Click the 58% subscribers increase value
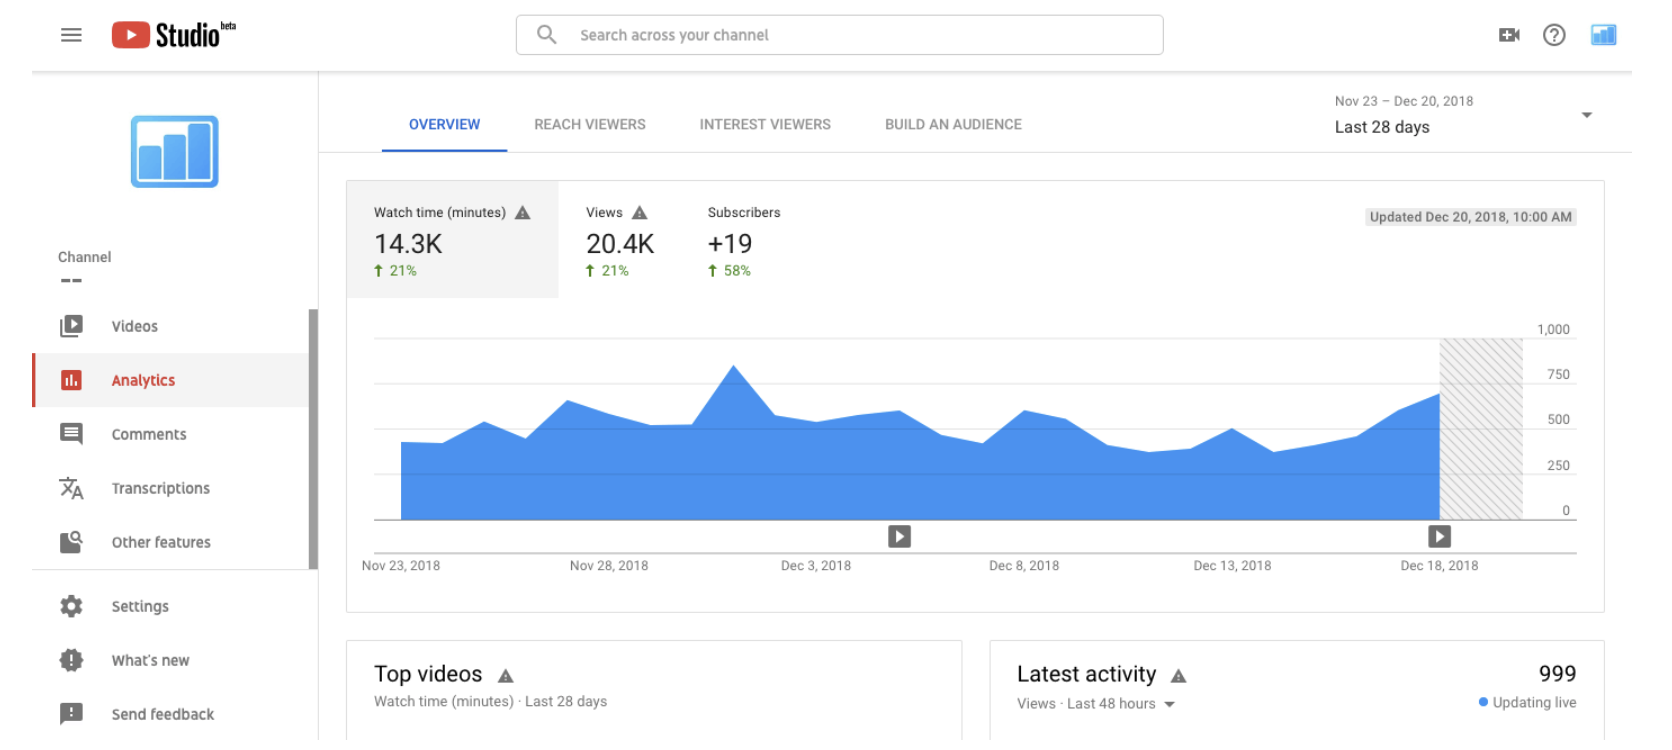The image size is (1672, 750). [737, 271]
